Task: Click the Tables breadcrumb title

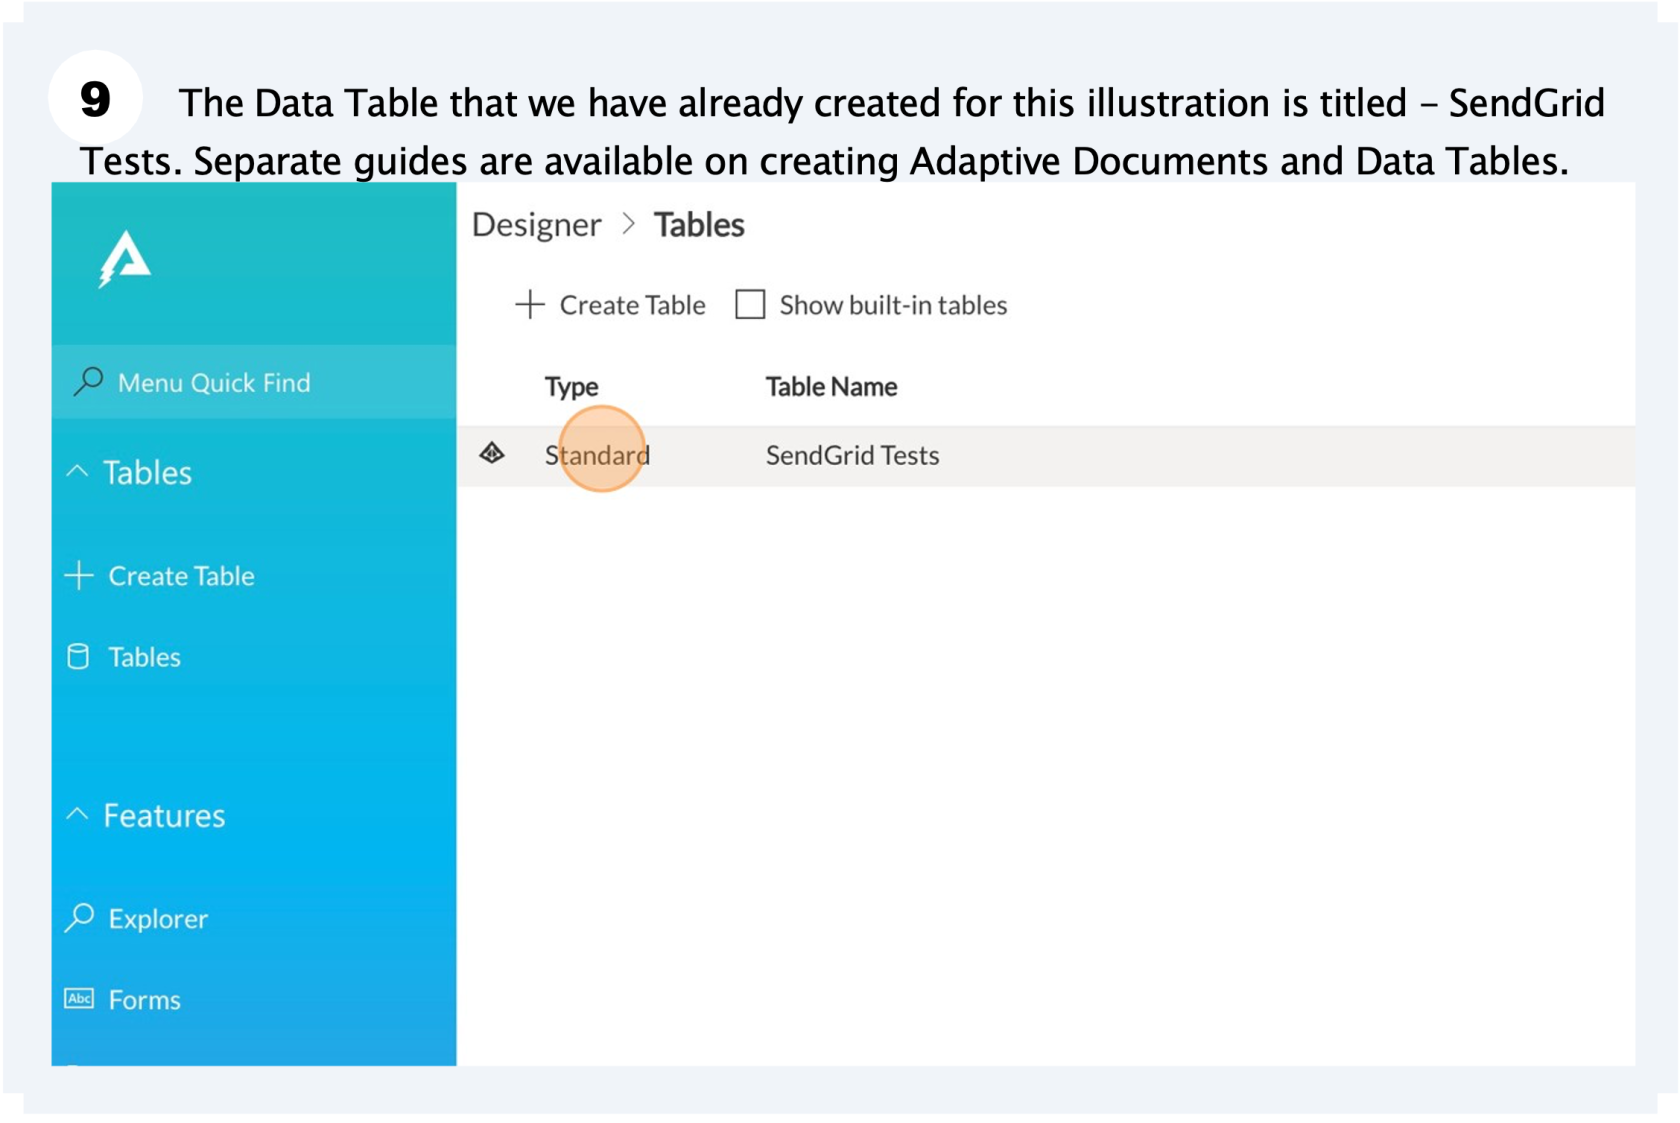Action: (699, 225)
